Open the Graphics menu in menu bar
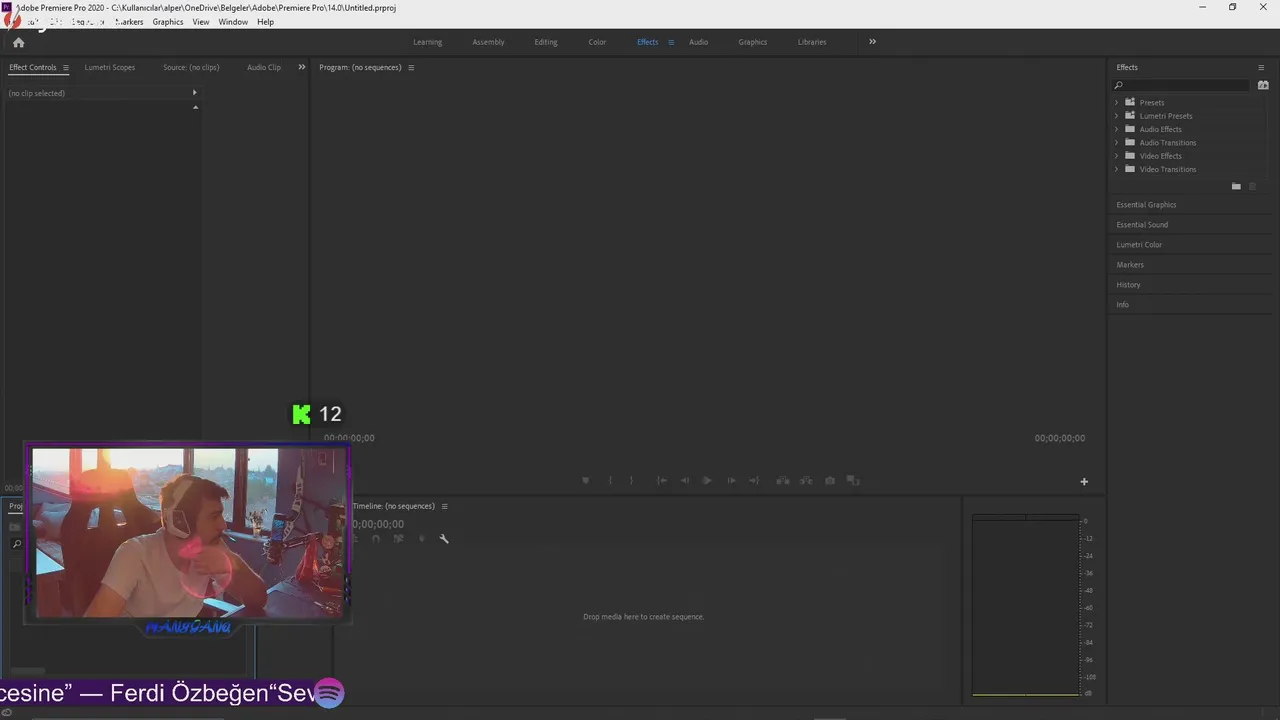 coord(167,22)
